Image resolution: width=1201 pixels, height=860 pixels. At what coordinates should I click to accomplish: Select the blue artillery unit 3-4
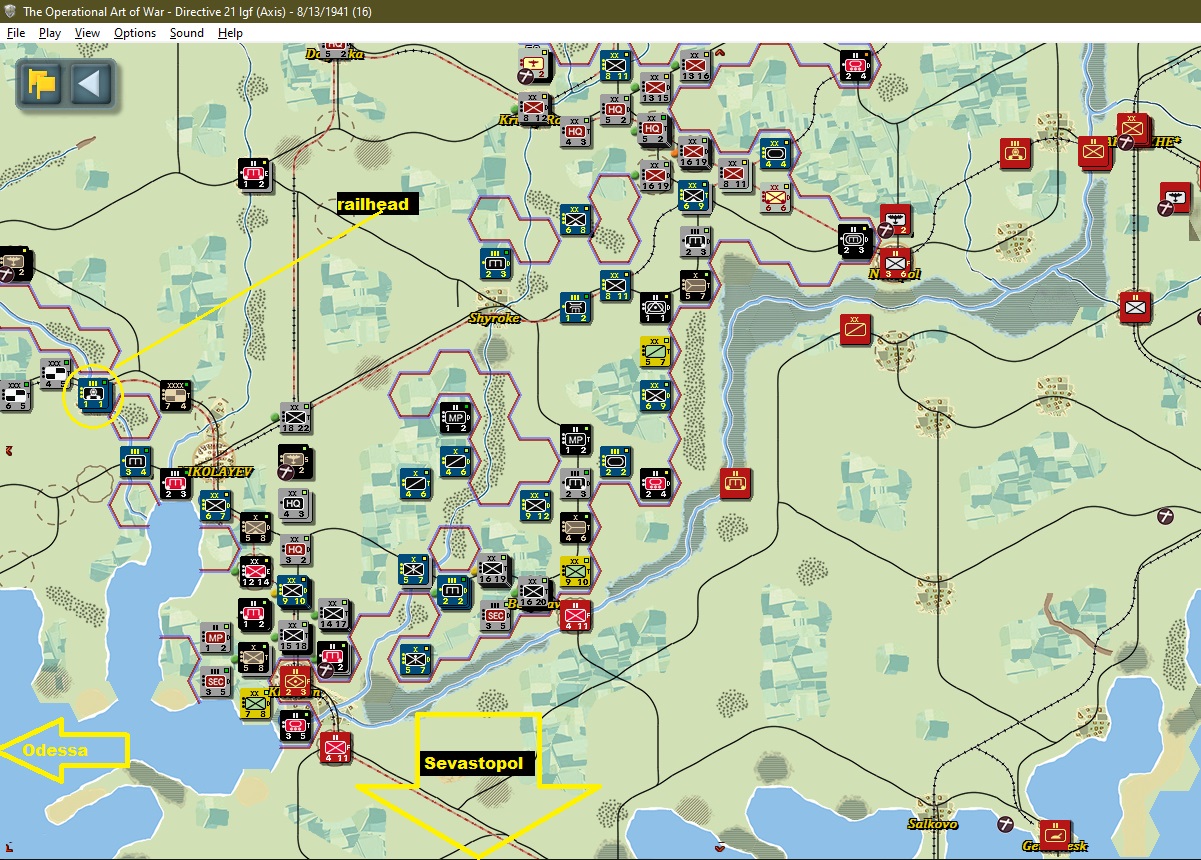136,462
